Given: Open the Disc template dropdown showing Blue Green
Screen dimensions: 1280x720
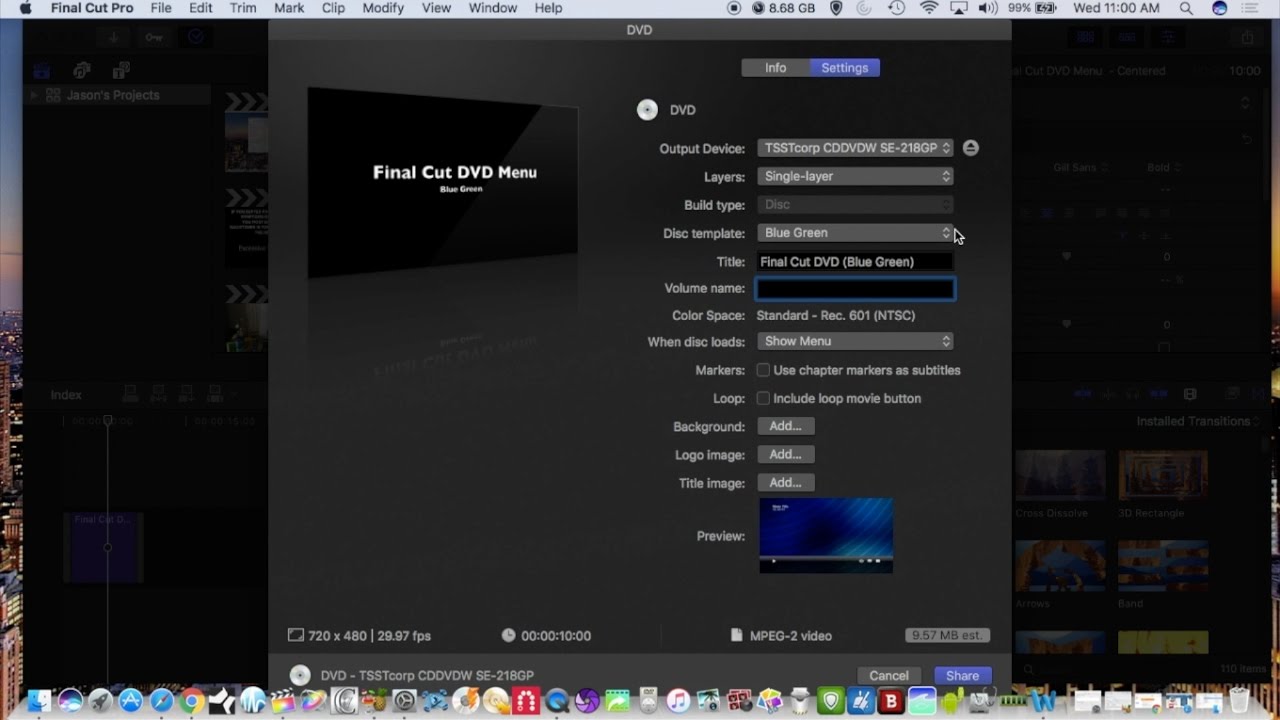Looking at the screenshot, I should 855,233.
